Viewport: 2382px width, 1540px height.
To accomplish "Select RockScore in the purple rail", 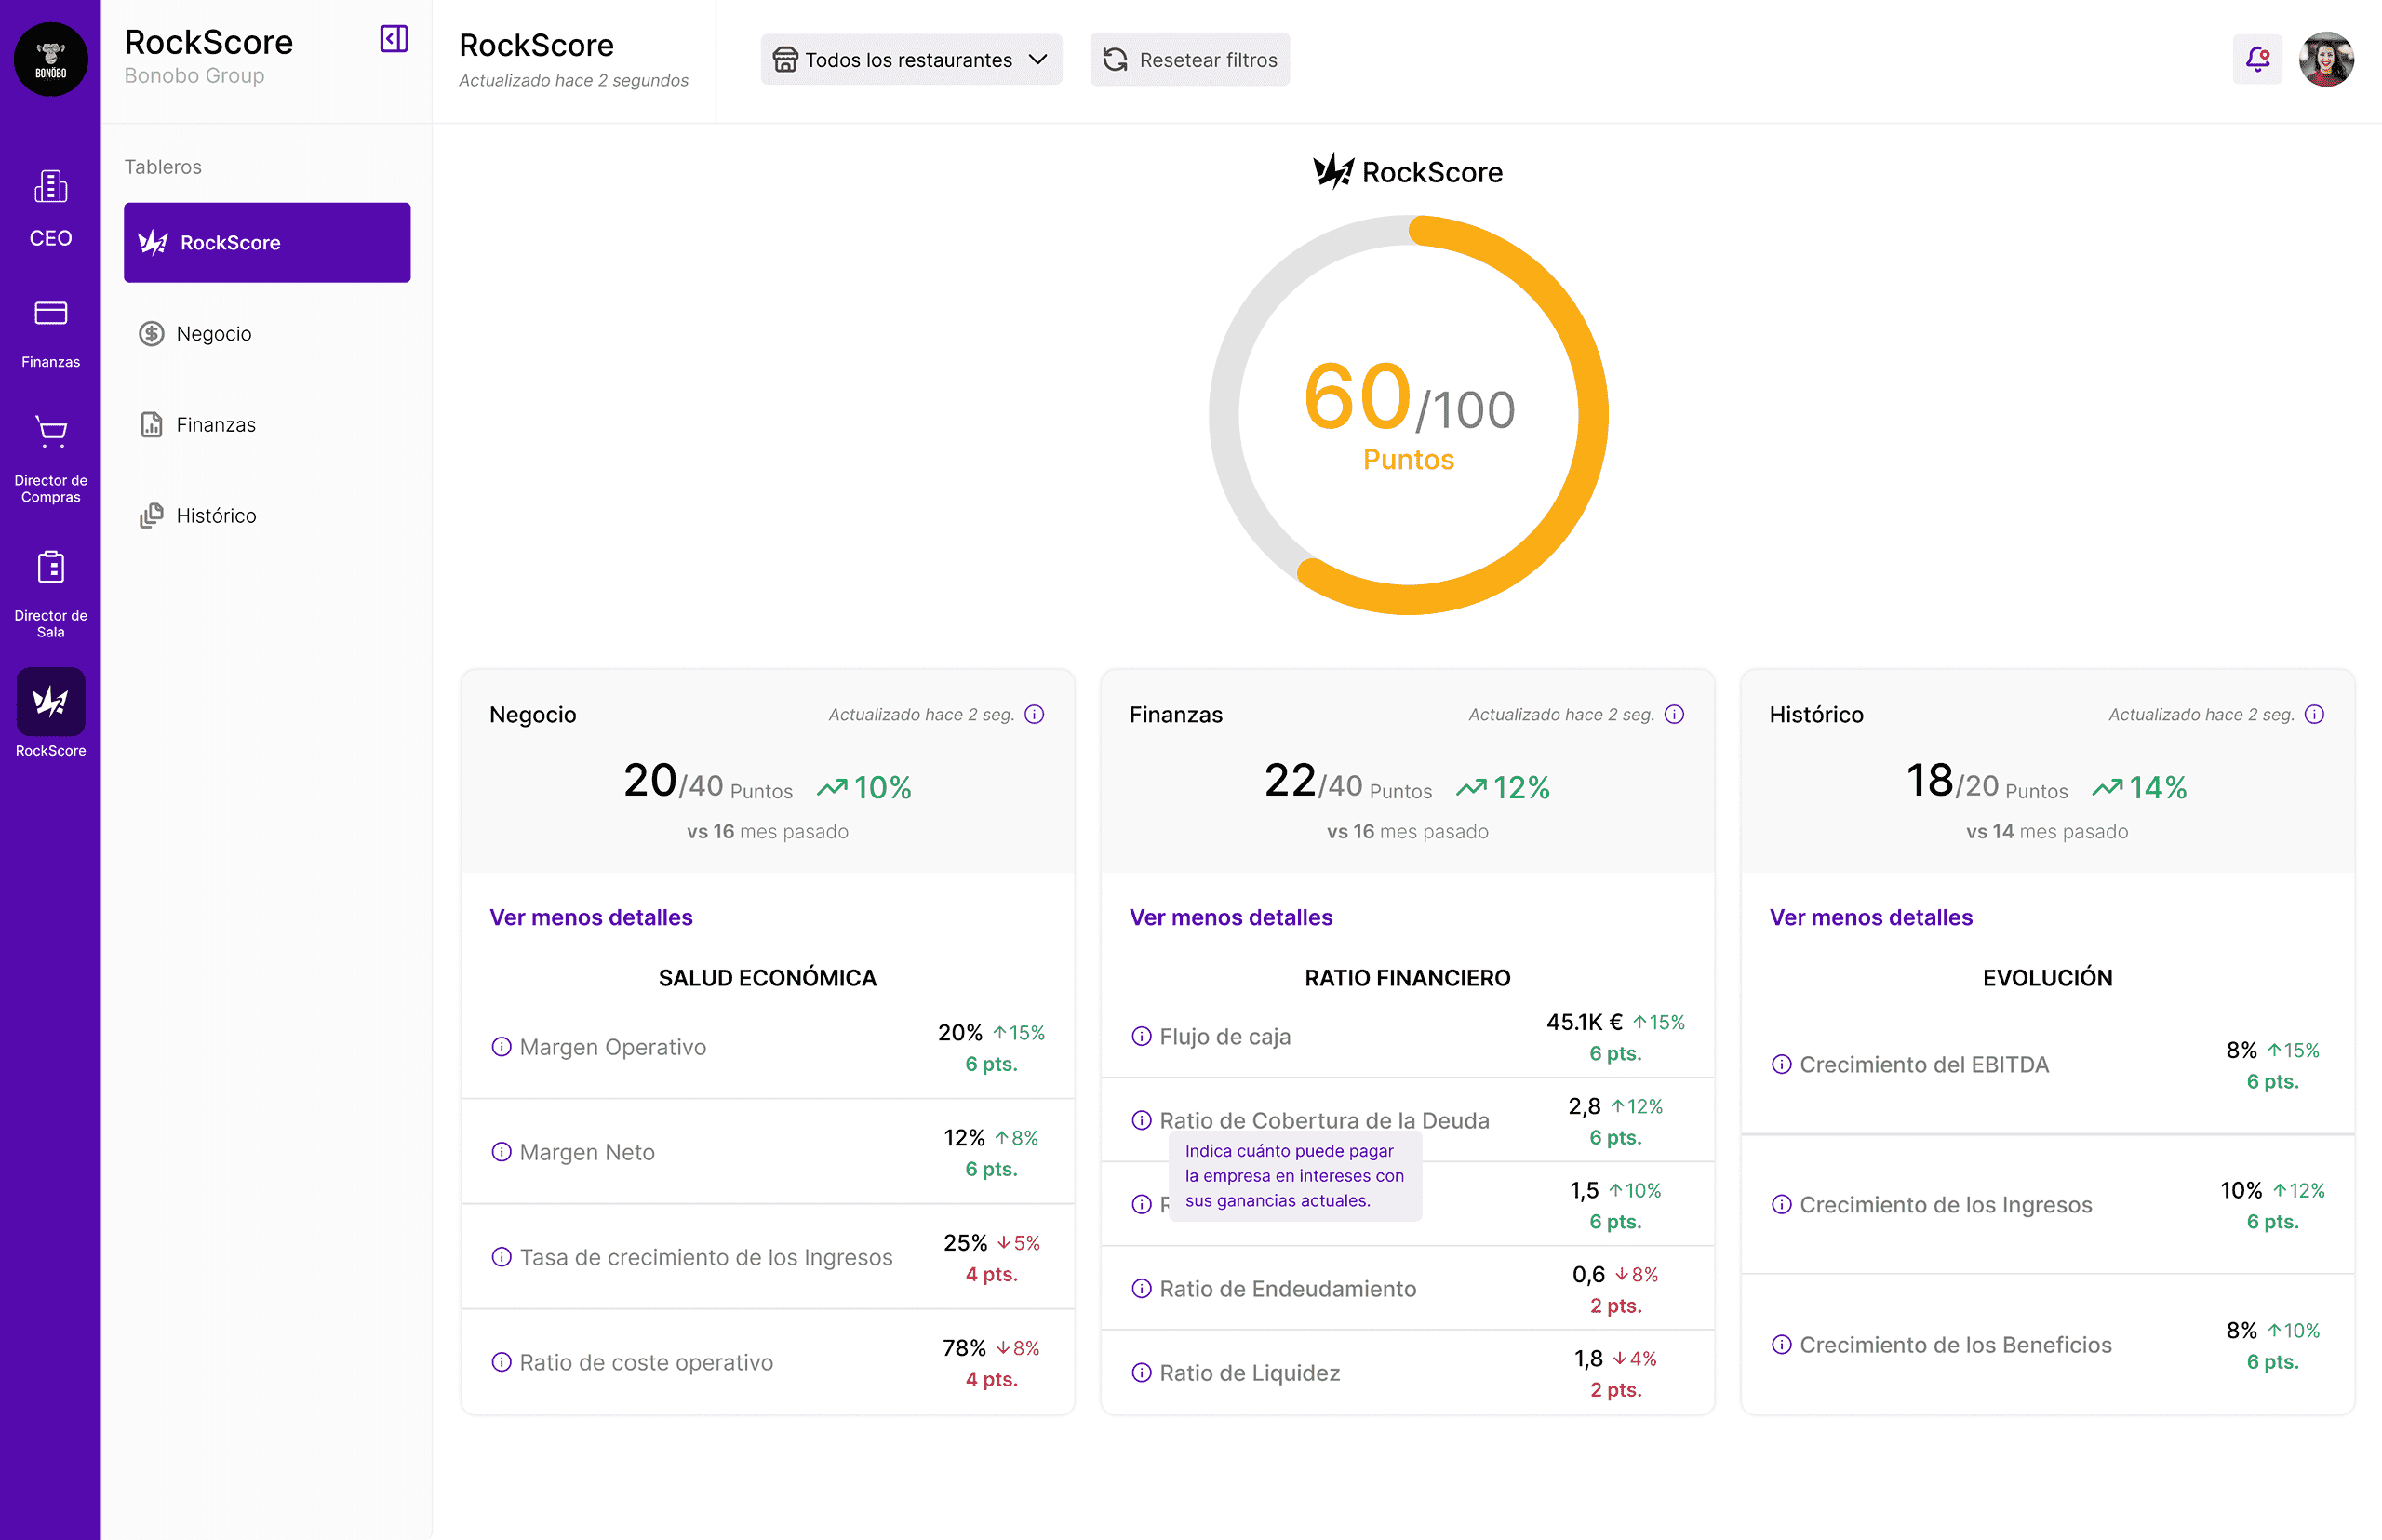I will tap(51, 714).
